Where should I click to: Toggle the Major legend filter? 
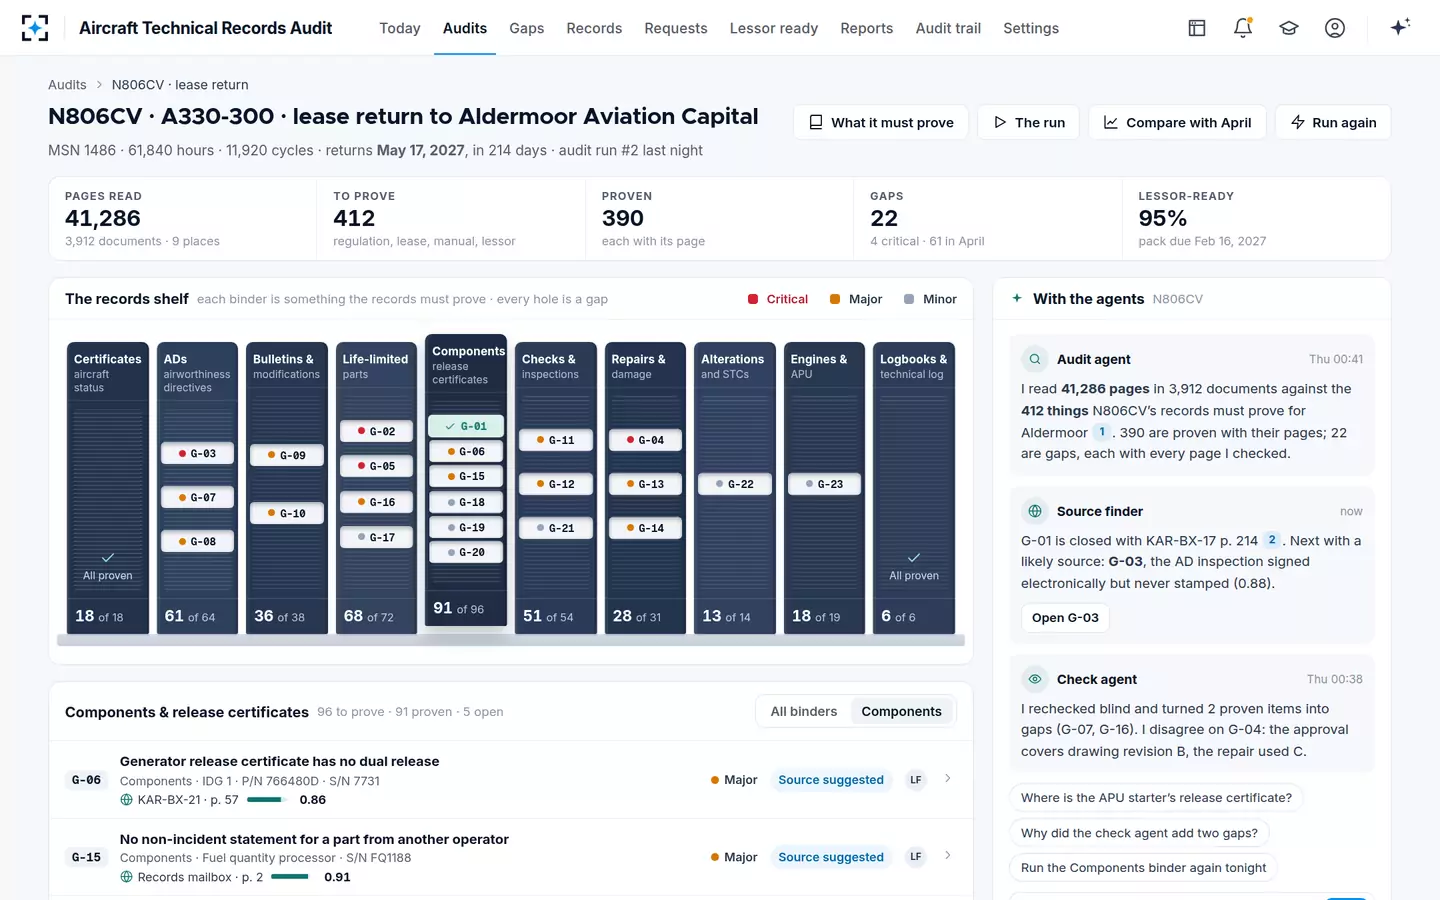click(x=856, y=299)
